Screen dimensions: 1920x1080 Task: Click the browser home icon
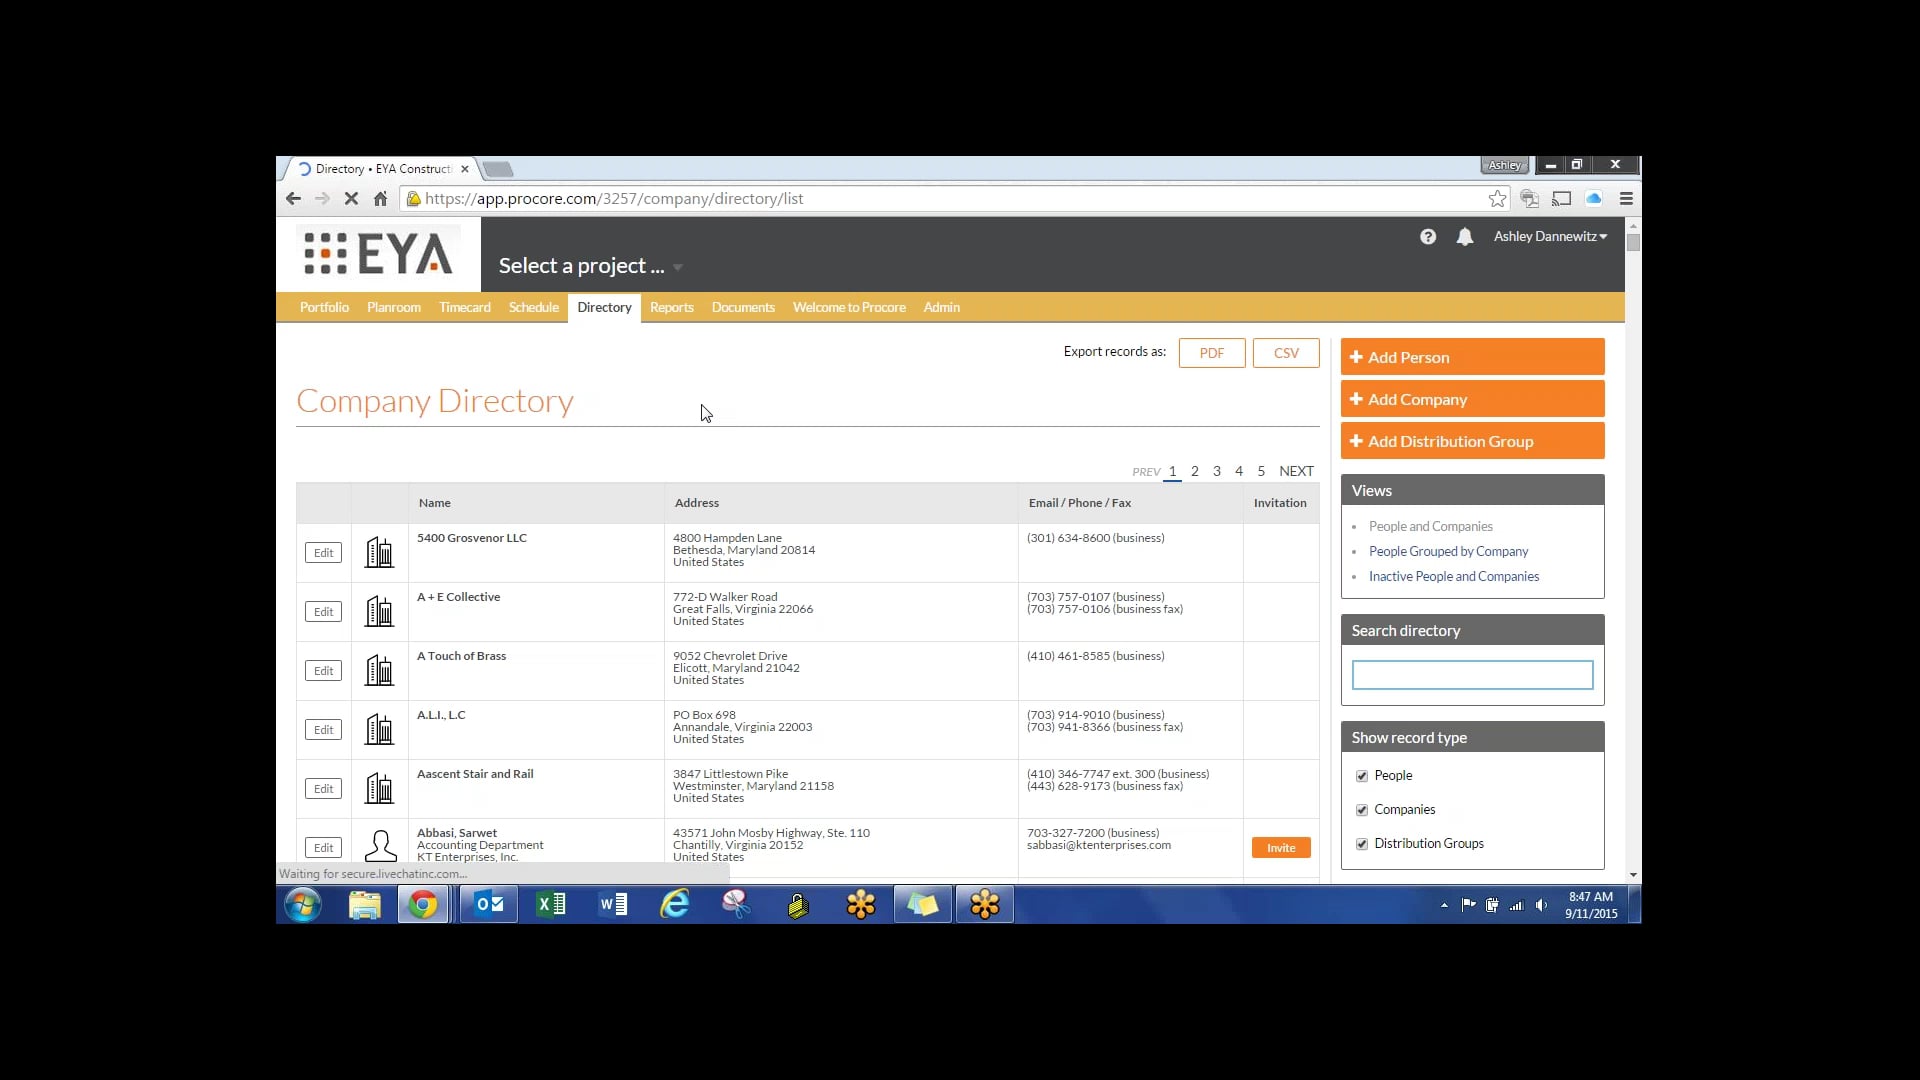pos(380,198)
